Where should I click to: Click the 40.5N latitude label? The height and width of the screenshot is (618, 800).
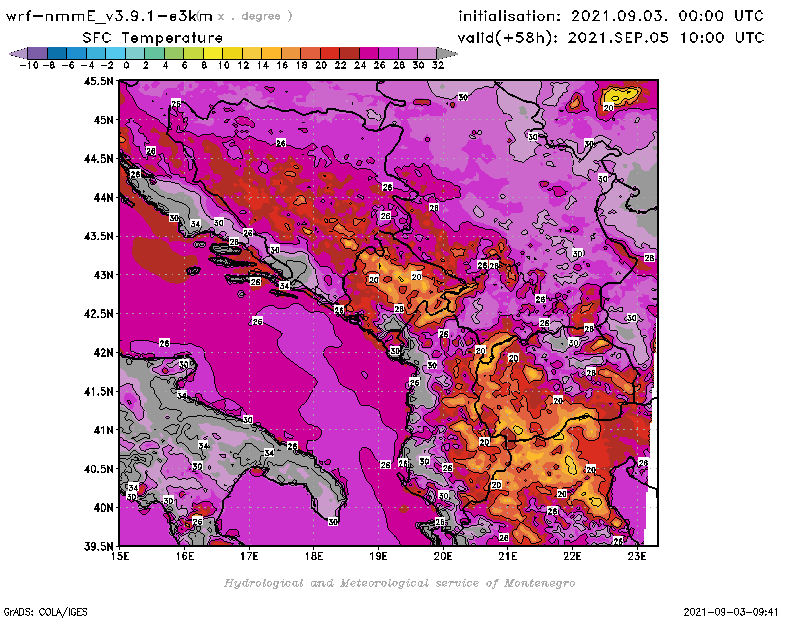pyautogui.click(x=98, y=469)
